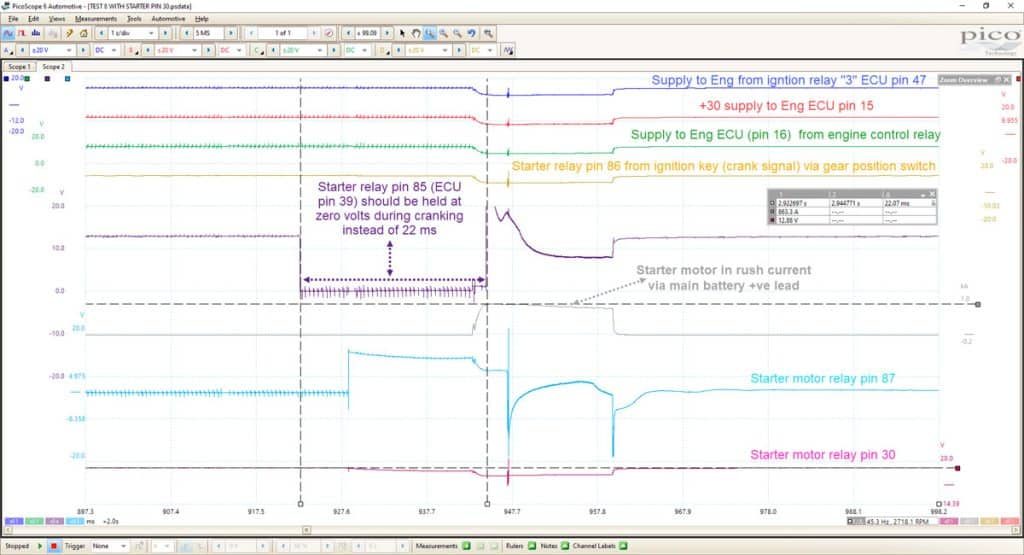The image size is (1024, 555).
Task: Select the zoom window tool
Action: [x=430, y=33]
